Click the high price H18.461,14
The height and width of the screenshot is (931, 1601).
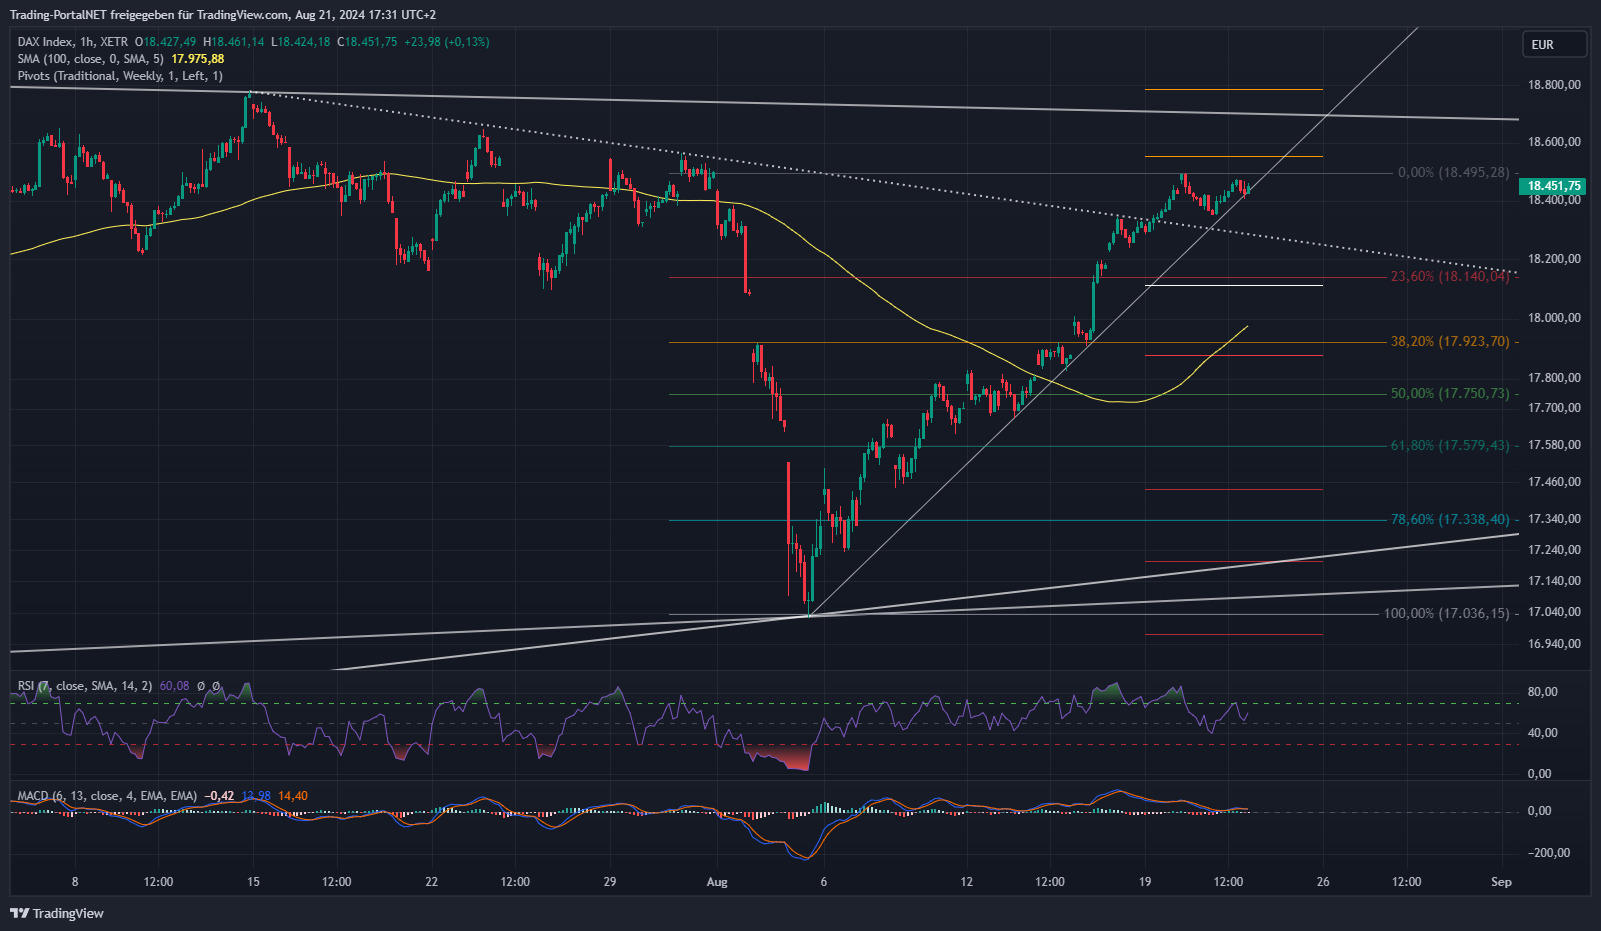(x=234, y=42)
